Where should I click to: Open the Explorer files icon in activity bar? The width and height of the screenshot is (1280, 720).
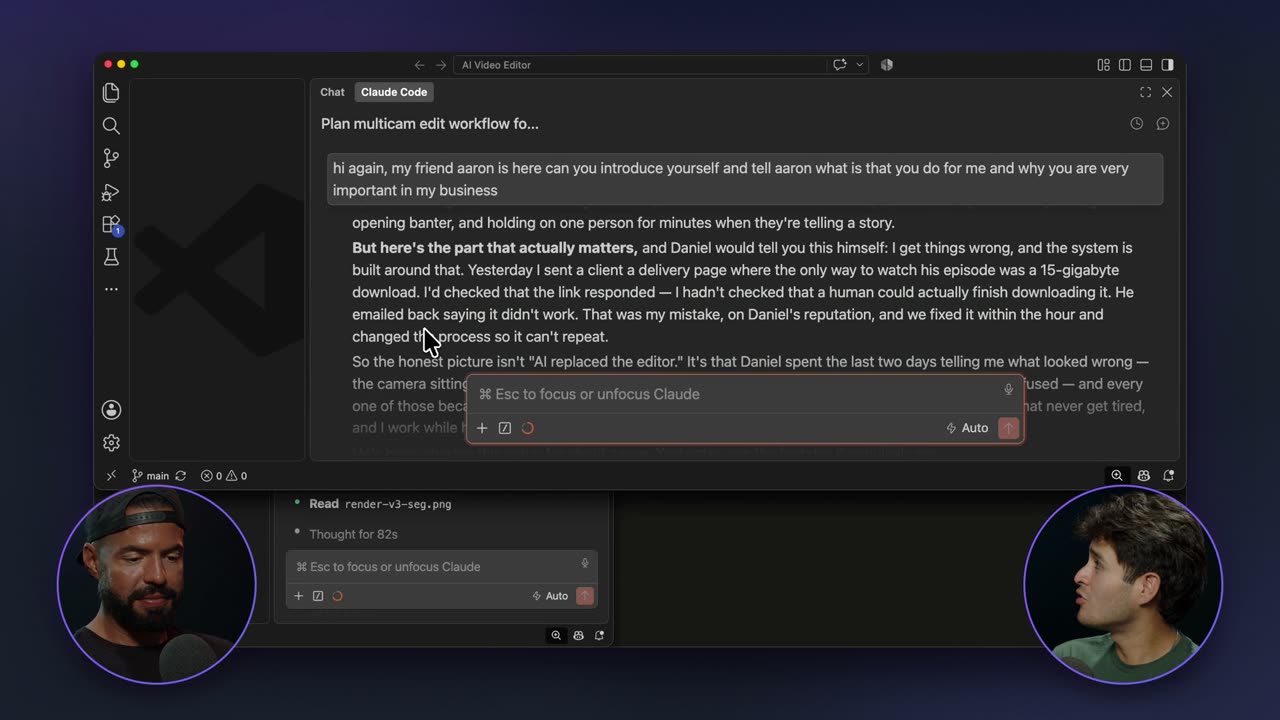(111, 93)
